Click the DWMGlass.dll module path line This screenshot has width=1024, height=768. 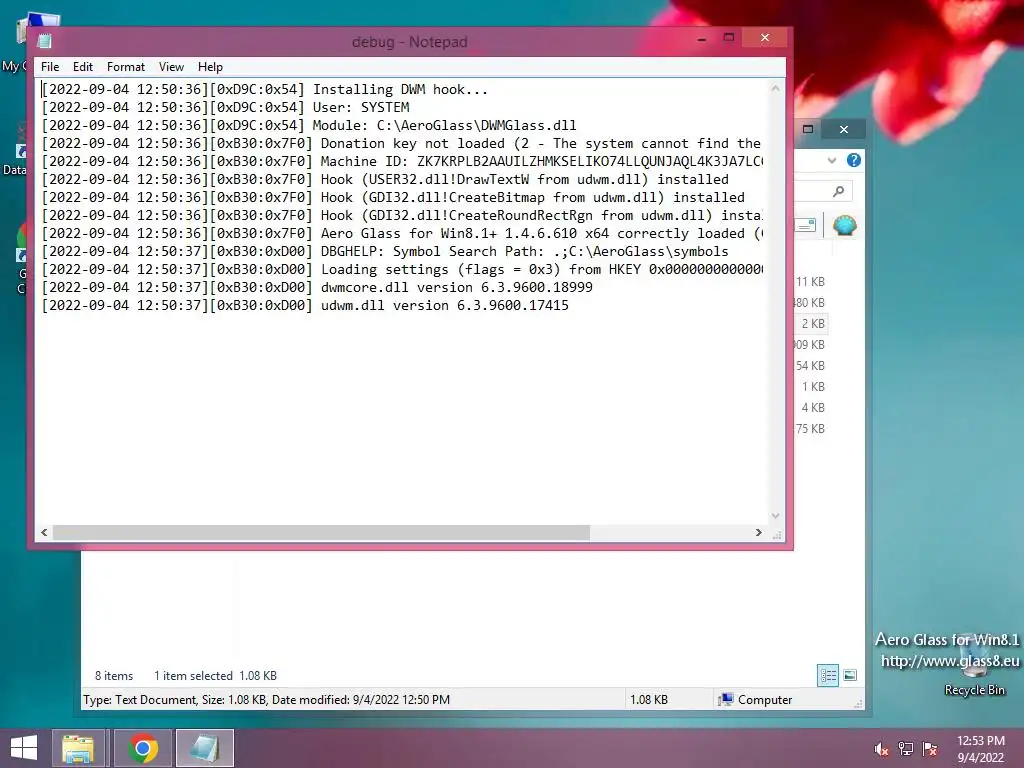click(x=309, y=125)
